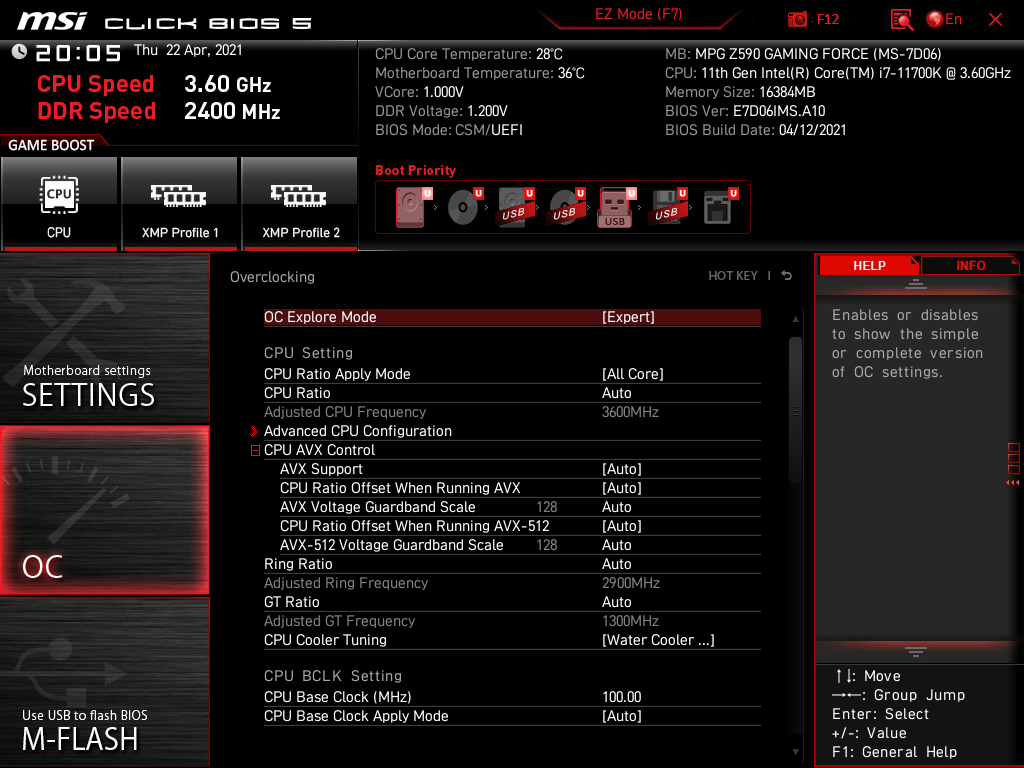Screen dimensions: 1024x768
Task: Close the BIOS with the X icon
Action: coord(995,20)
